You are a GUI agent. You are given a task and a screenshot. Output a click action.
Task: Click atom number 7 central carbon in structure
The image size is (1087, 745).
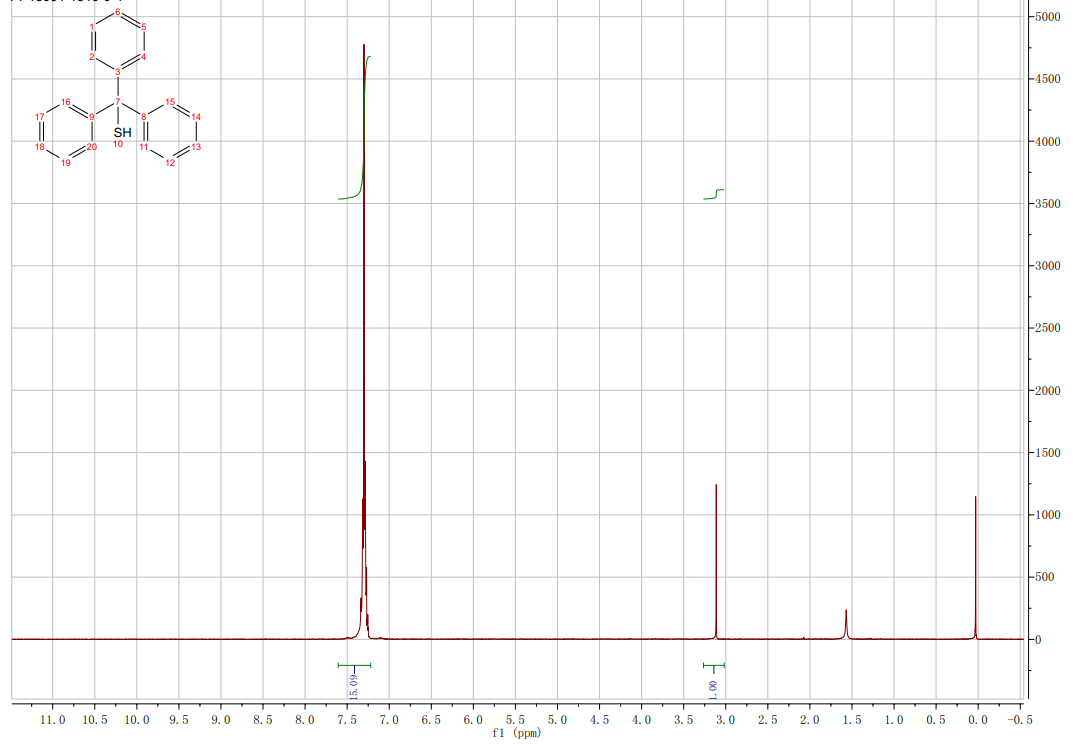pyautogui.click(x=117, y=101)
